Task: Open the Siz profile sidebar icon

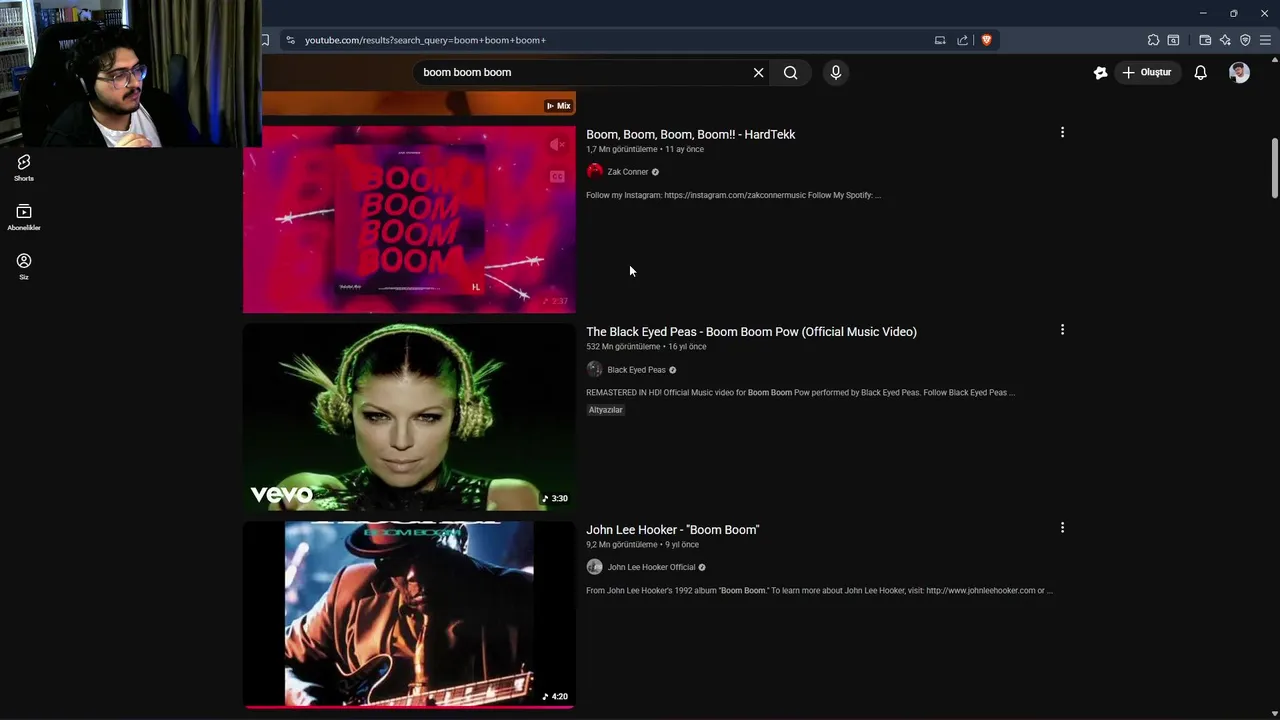Action: tap(24, 266)
